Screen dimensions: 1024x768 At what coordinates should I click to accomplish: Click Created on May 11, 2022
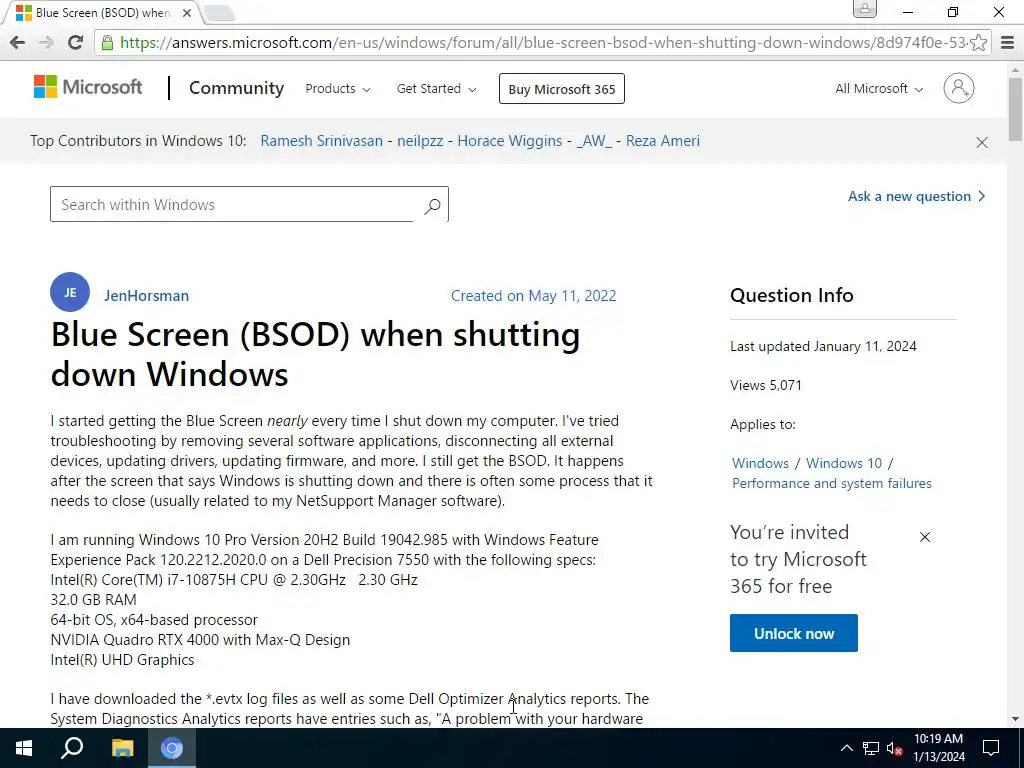click(534, 296)
